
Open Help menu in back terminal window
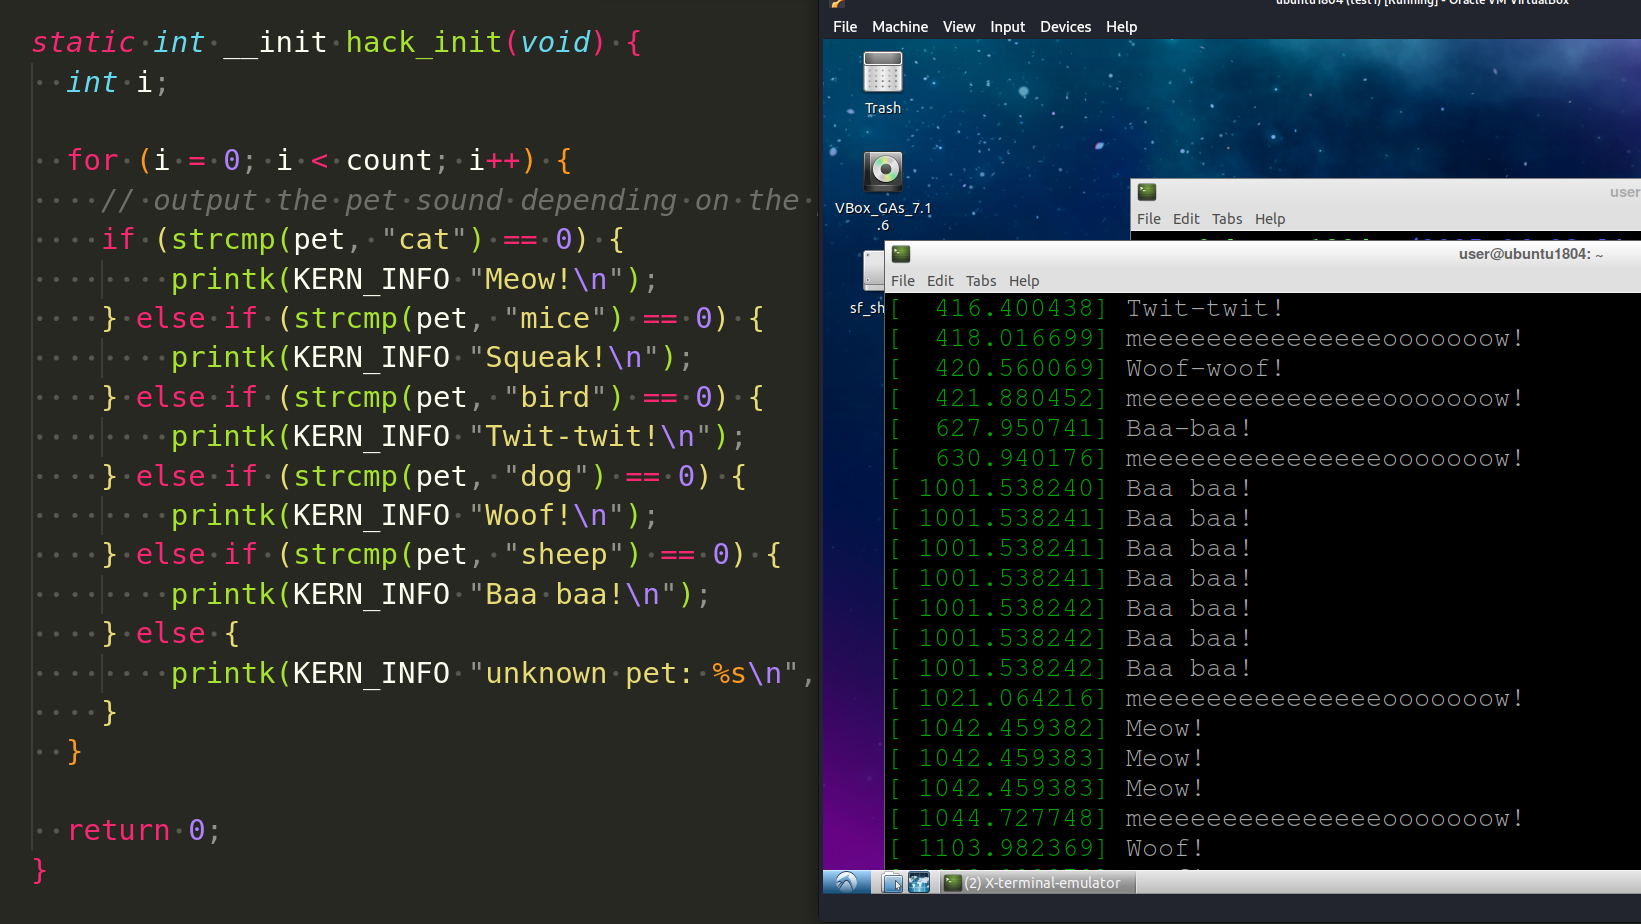[1270, 219]
